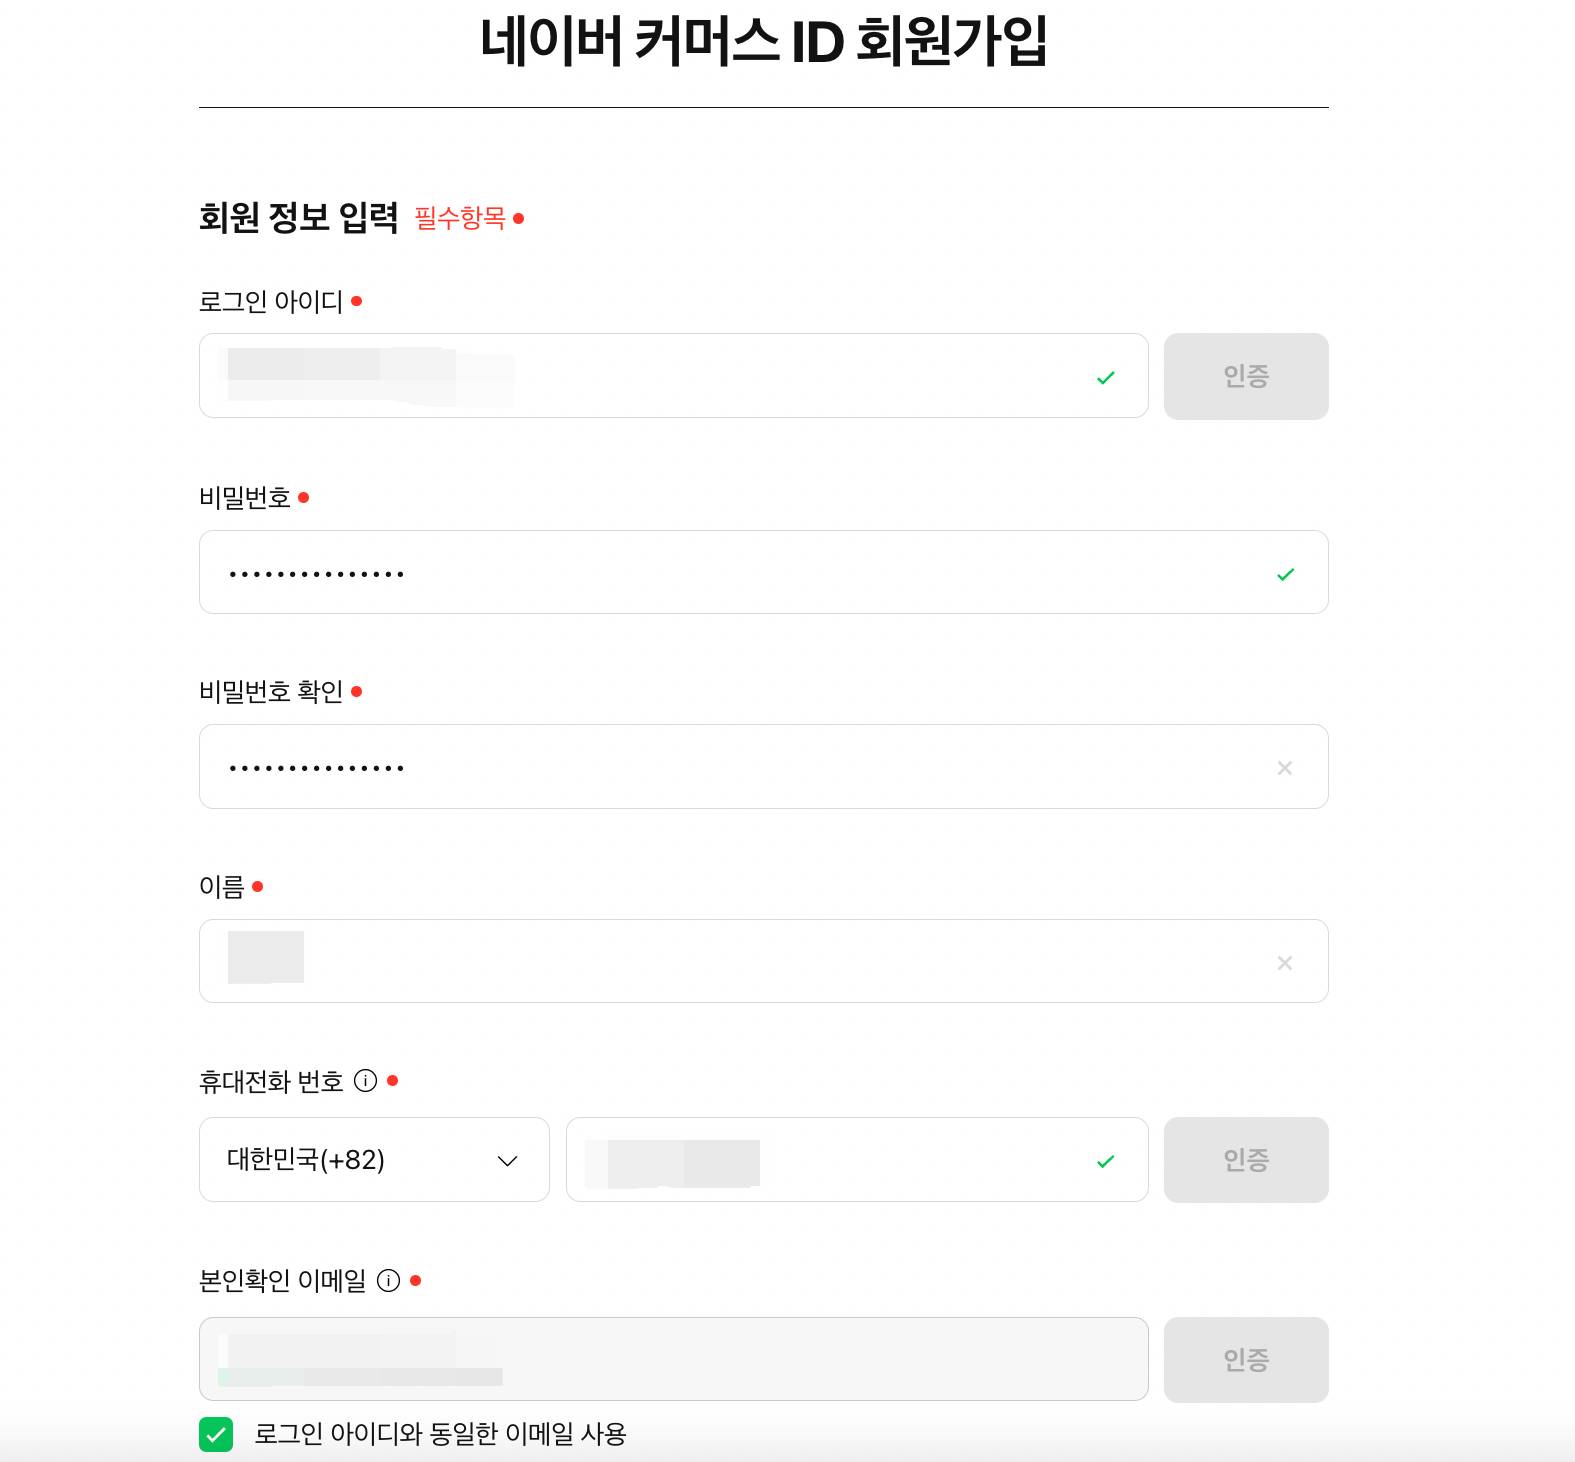Click the 인증 button beside the login ID
This screenshot has width=1575, height=1462.
click(1246, 377)
